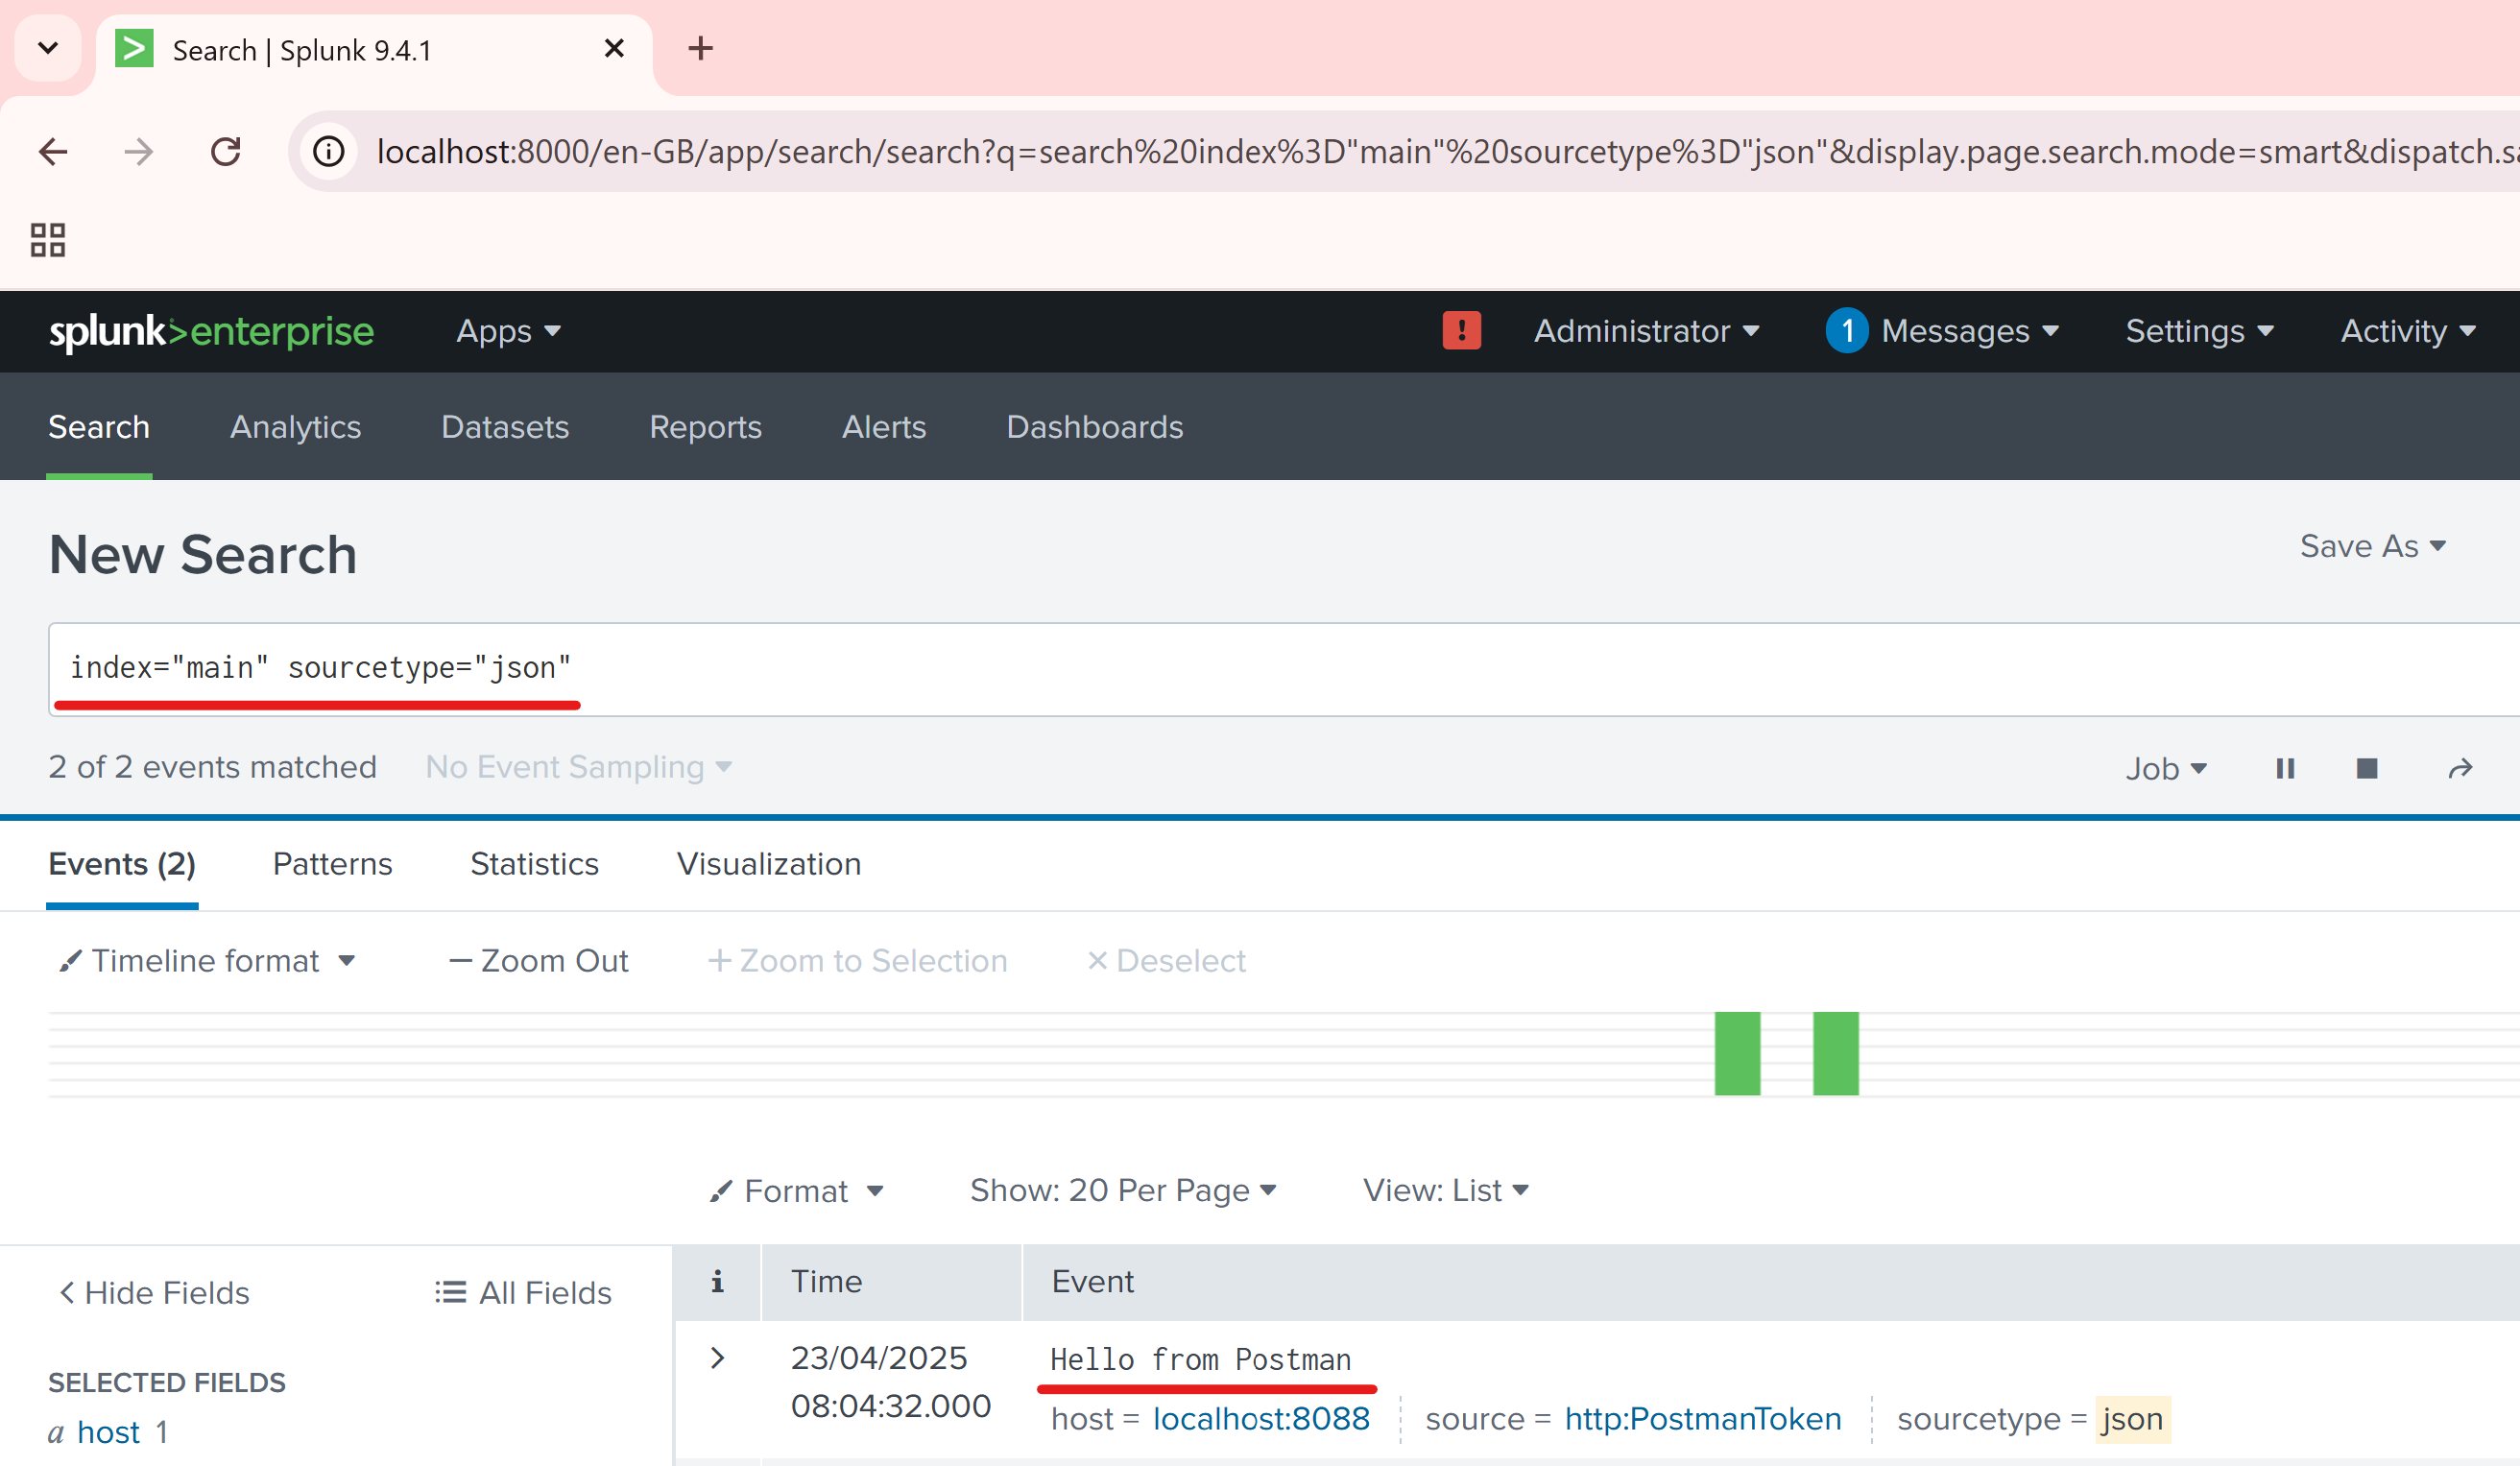Viewport: 2520px width, 1466px height.
Task: Pause the running search job
Action: (x=2284, y=768)
